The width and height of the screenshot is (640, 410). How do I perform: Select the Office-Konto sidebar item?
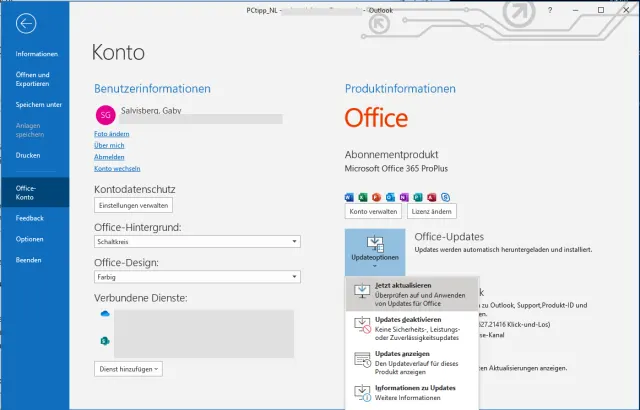pos(35,193)
